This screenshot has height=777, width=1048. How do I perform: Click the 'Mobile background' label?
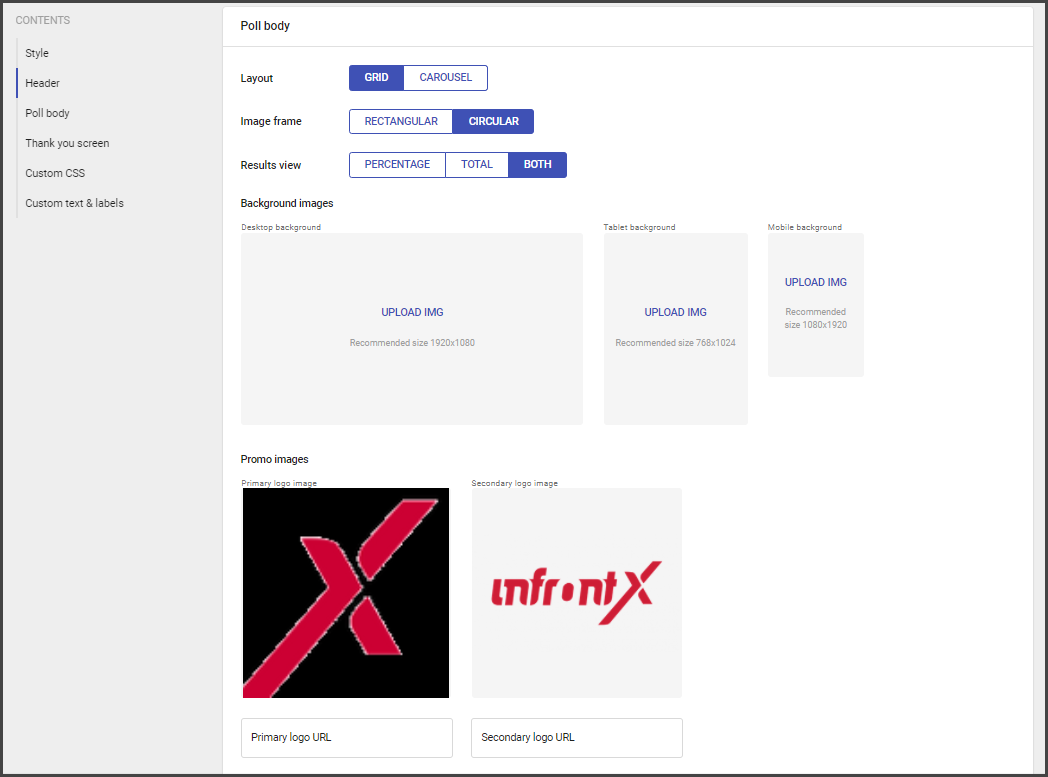(x=805, y=227)
